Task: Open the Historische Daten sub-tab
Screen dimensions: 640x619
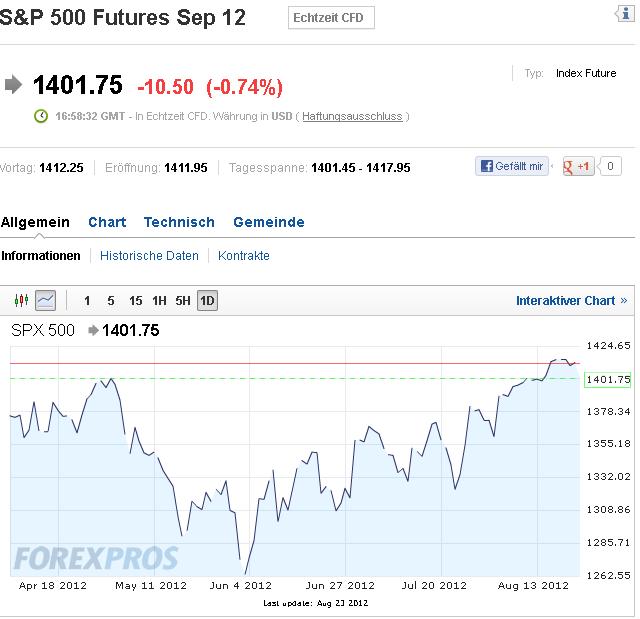Action: [149, 256]
